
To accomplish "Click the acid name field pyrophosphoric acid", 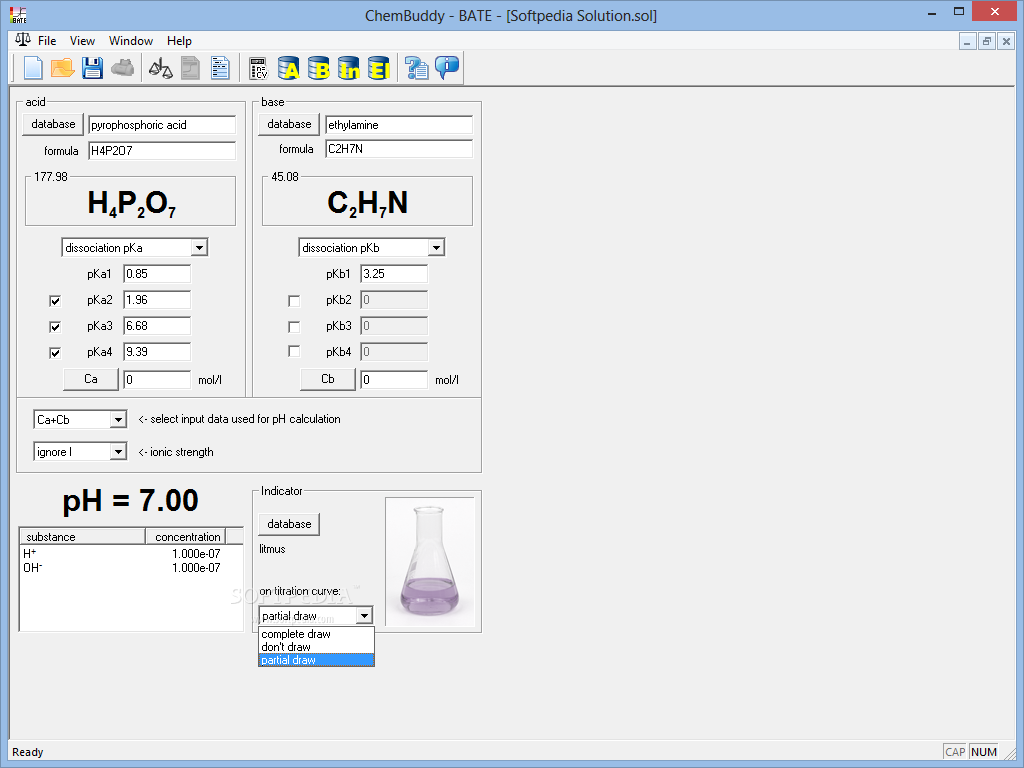I will tap(162, 125).
